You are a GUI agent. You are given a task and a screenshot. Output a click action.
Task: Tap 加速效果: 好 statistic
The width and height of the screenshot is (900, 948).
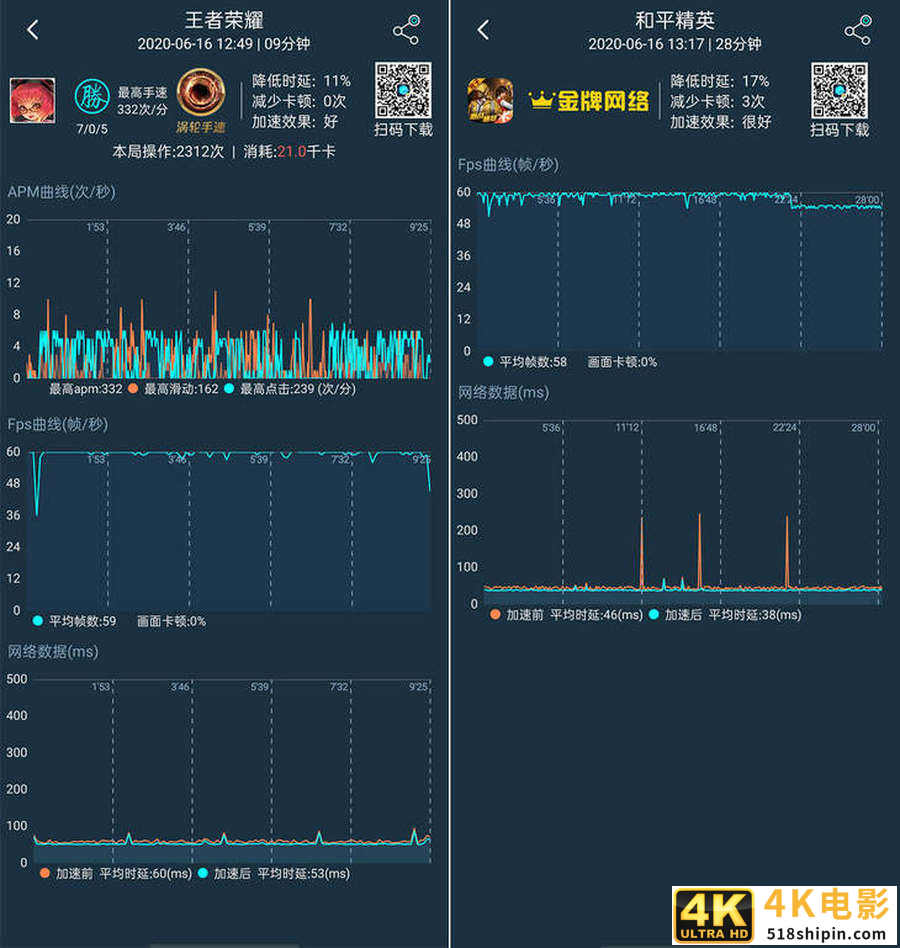click(295, 122)
